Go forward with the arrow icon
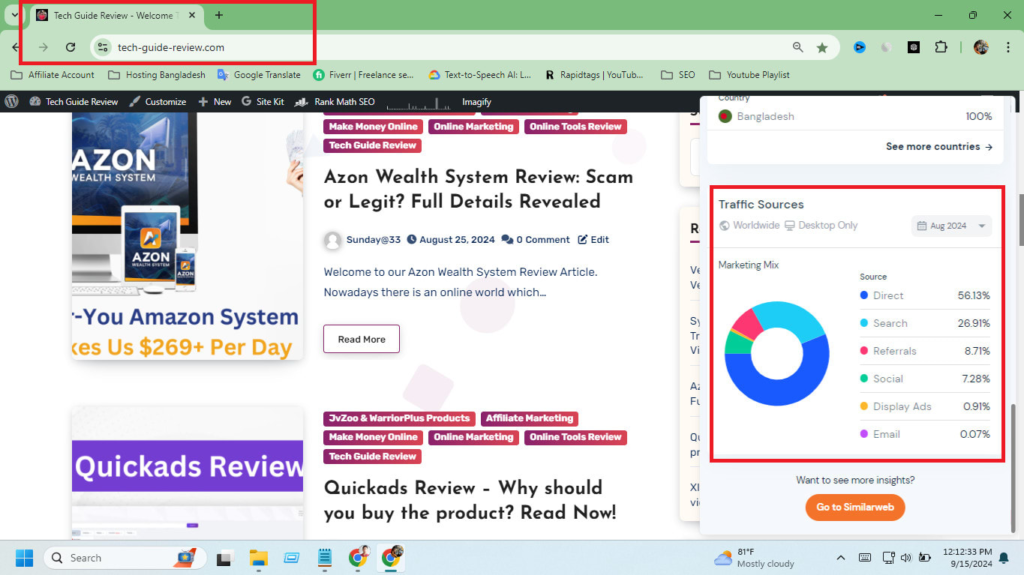 (43, 47)
